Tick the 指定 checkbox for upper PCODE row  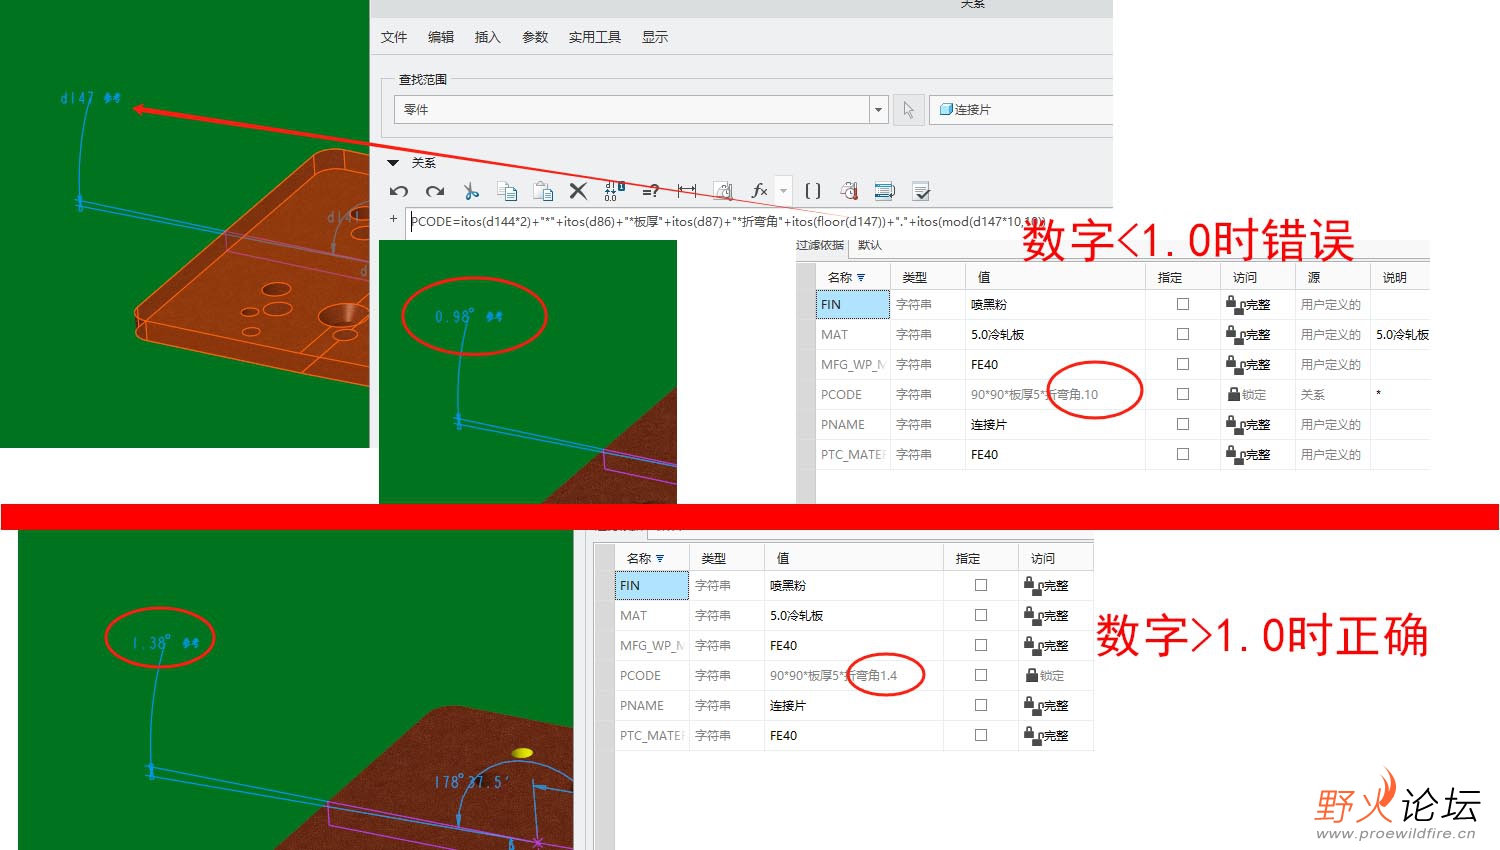click(1183, 394)
